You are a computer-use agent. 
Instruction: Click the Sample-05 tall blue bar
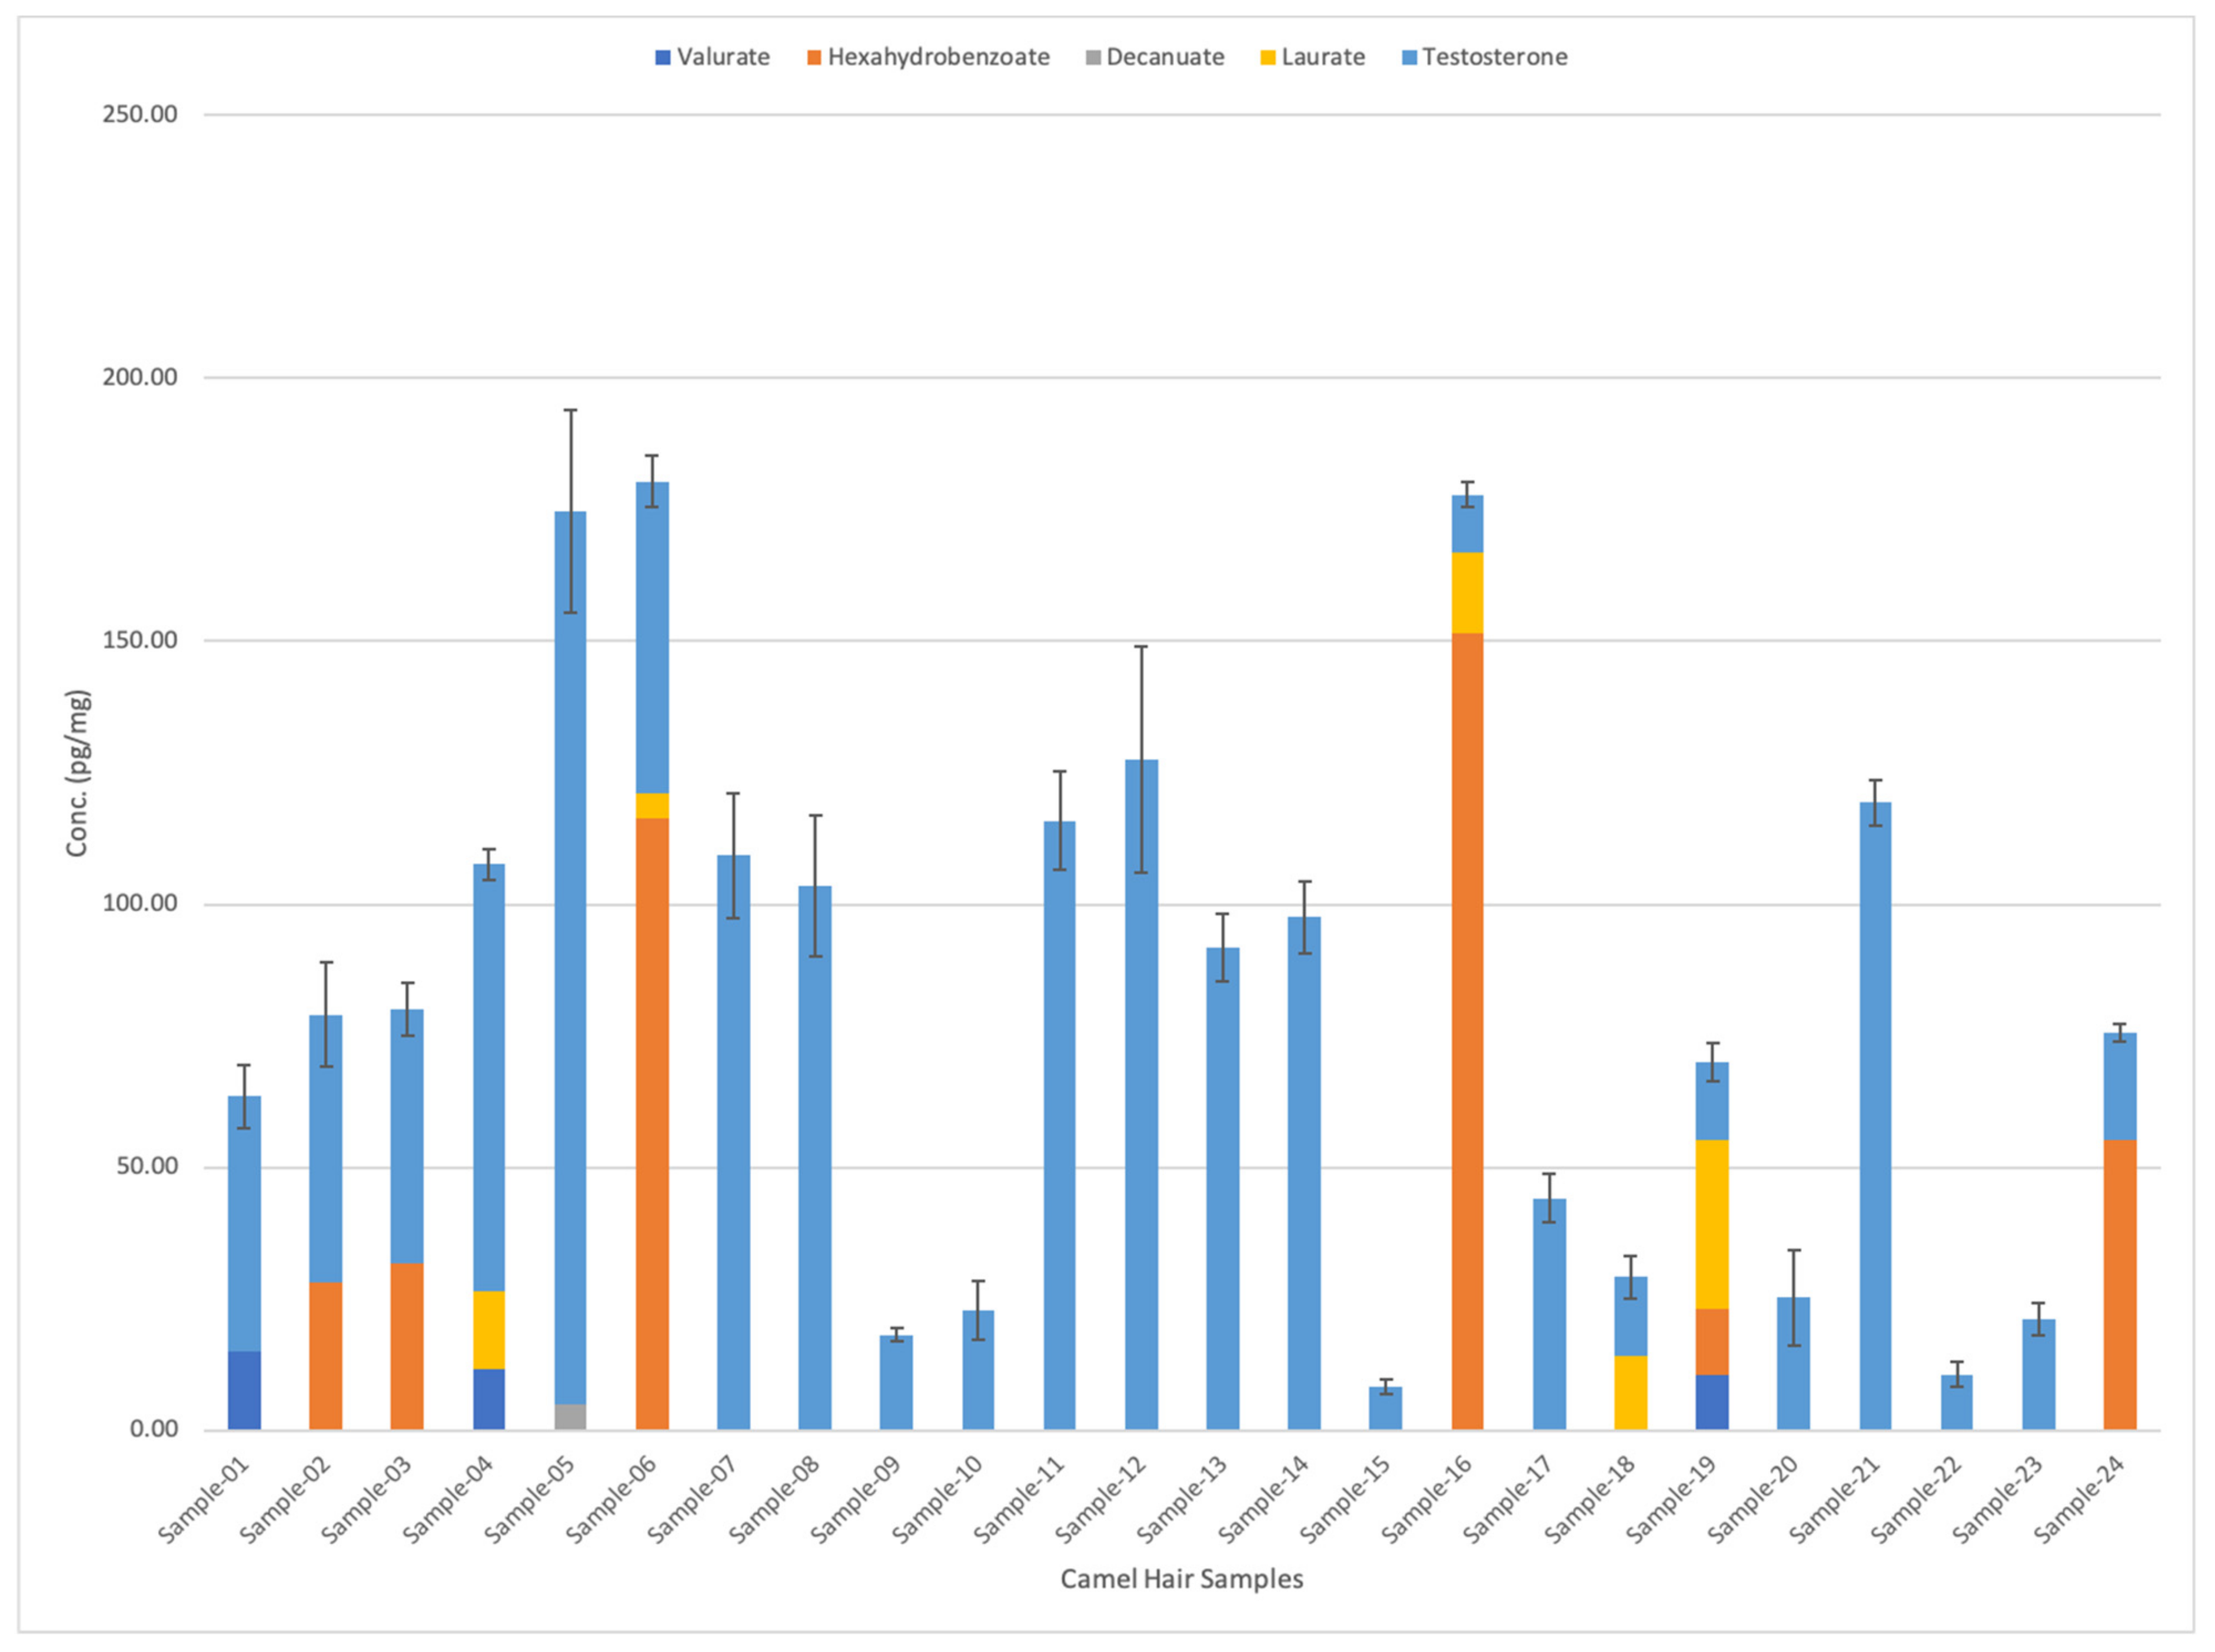point(570,950)
